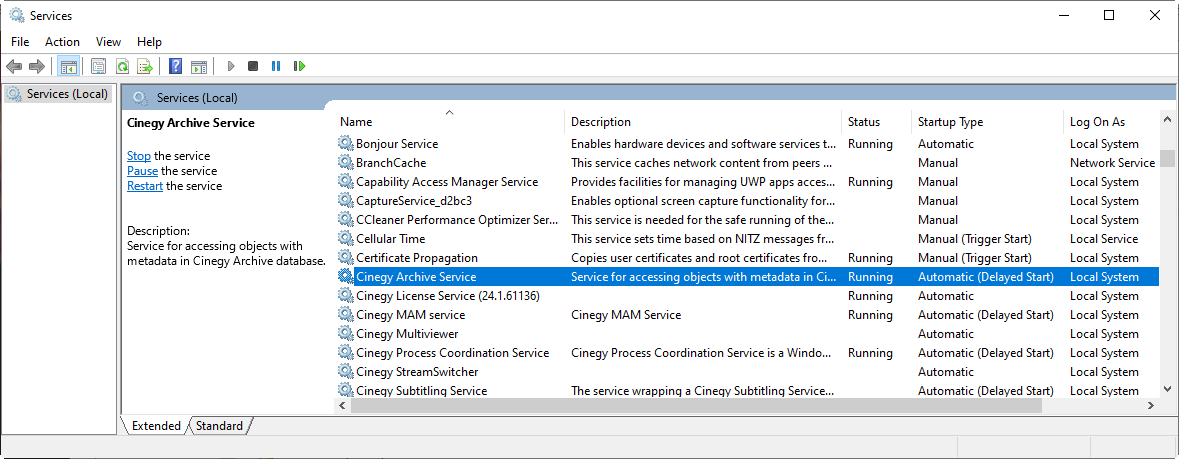The width and height of the screenshot is (1179, 459).
Task: Click gear icon of Certificate Propagation row
Action: [x=345, y=257]
